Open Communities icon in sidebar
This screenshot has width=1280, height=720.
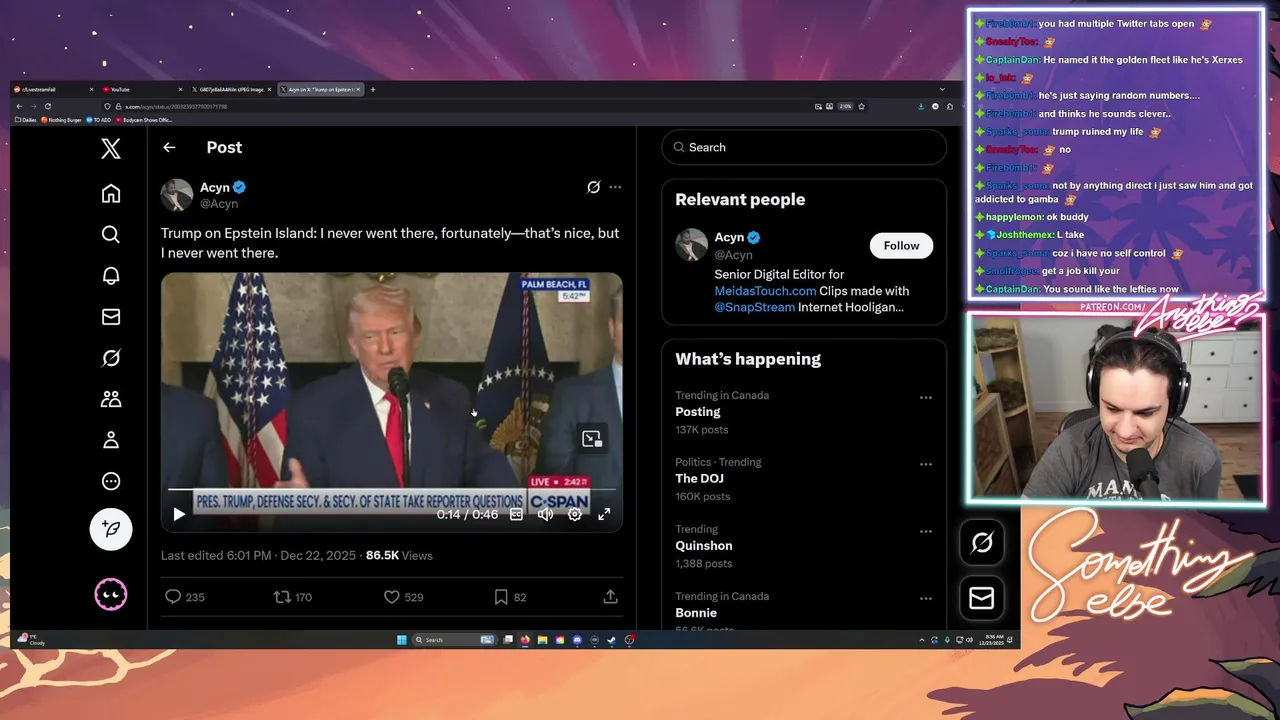click(x=111, y=399)
